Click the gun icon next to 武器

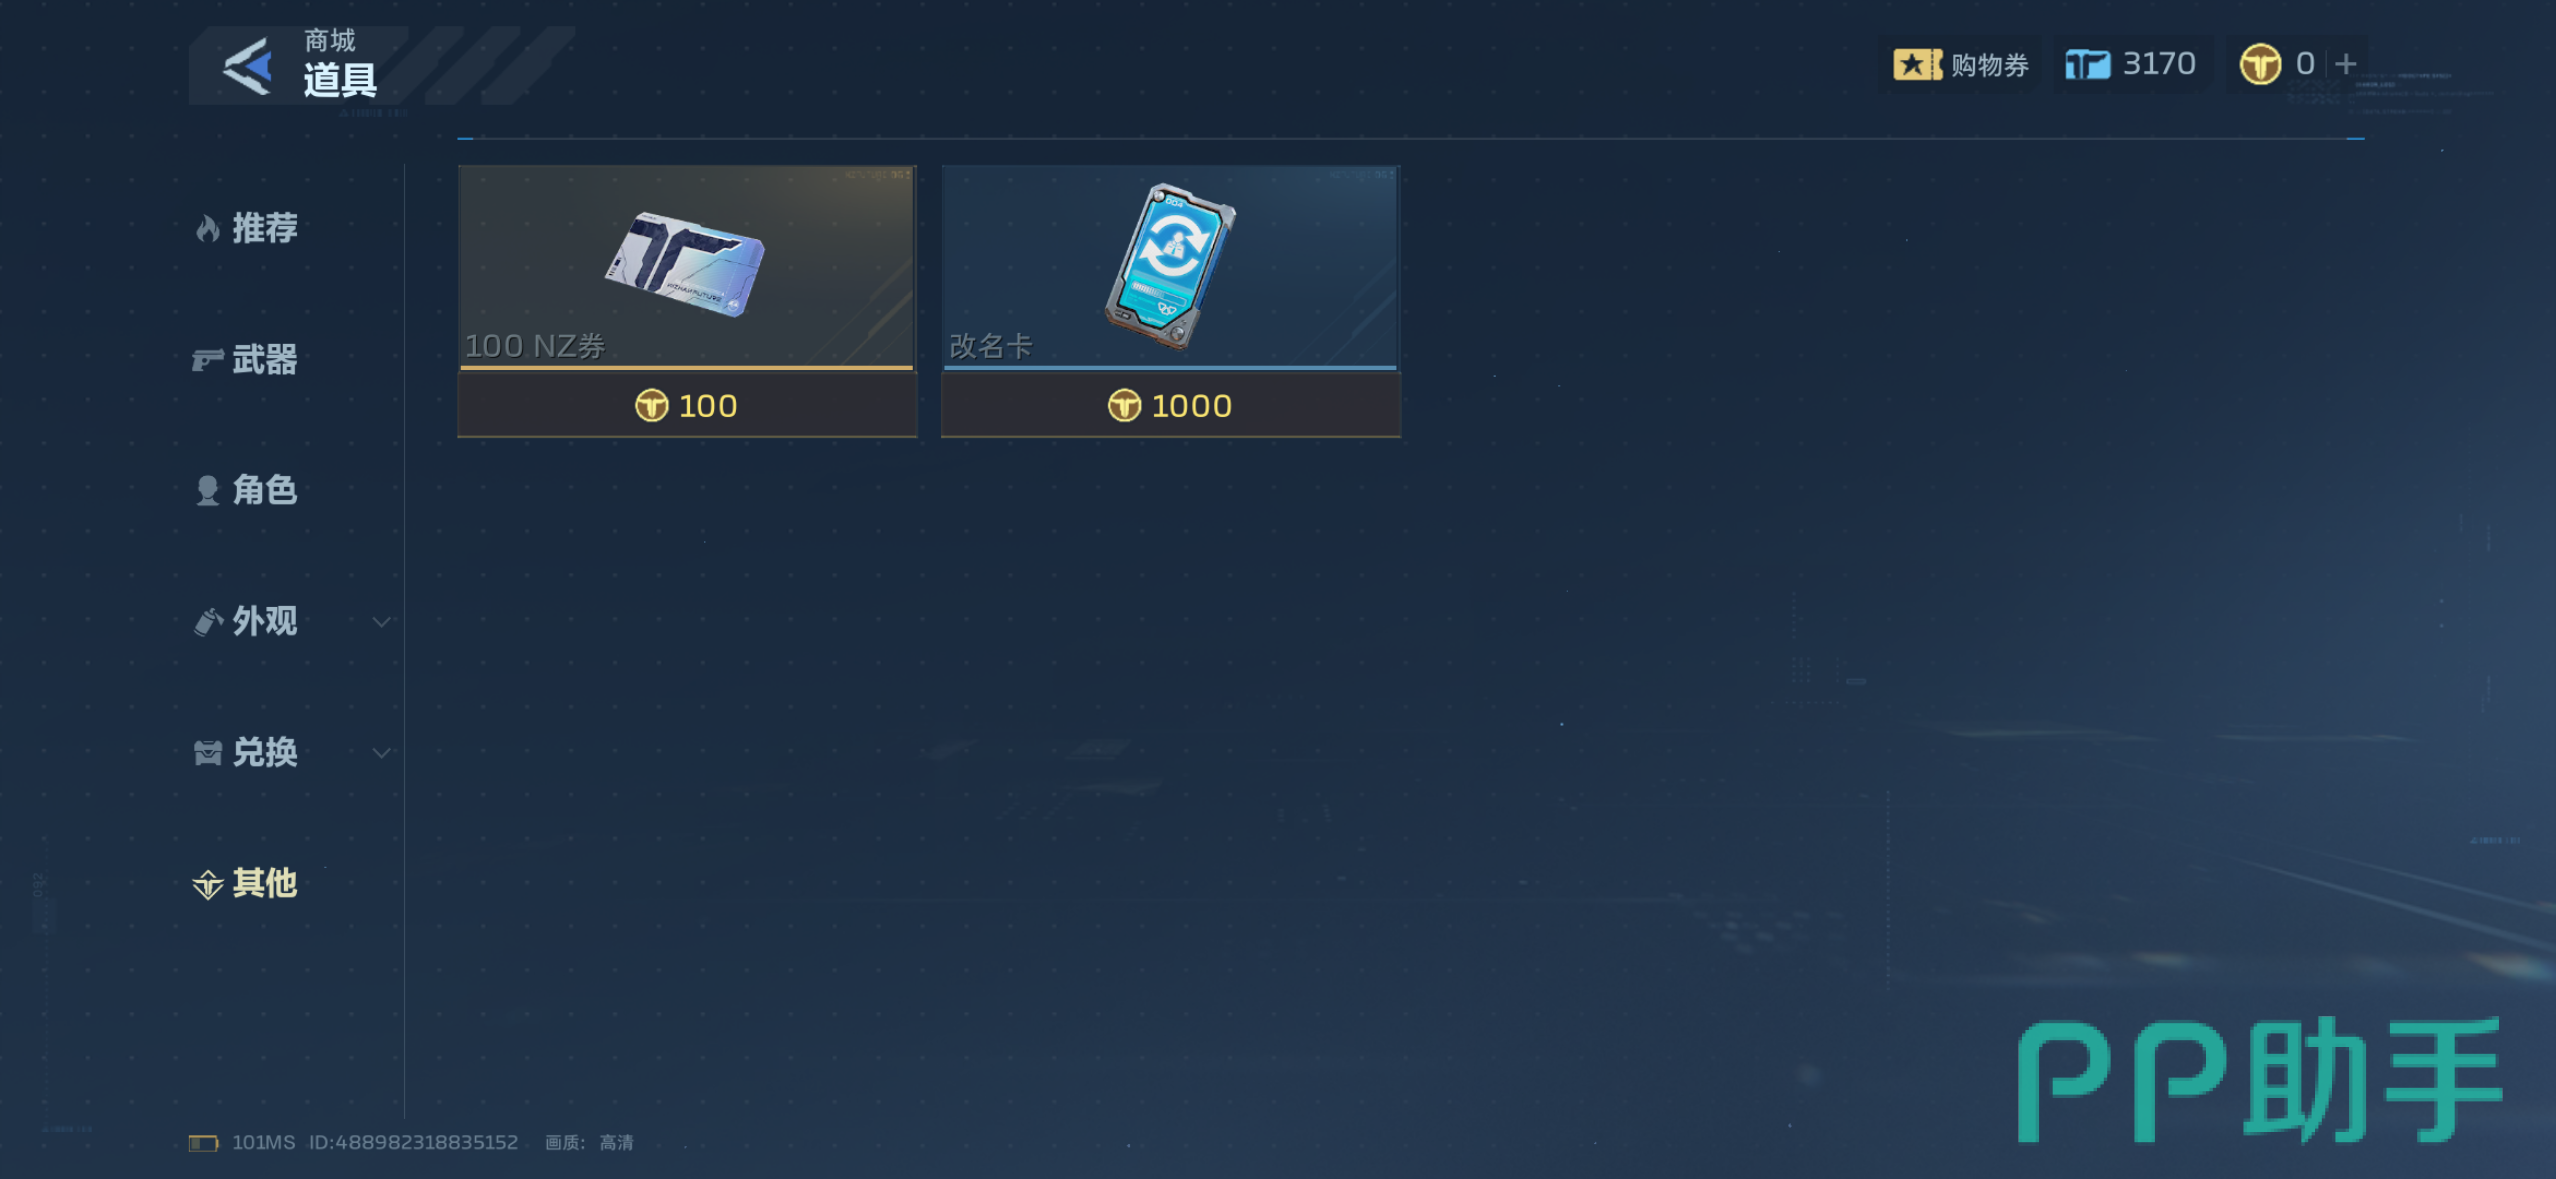coord(207,360)
